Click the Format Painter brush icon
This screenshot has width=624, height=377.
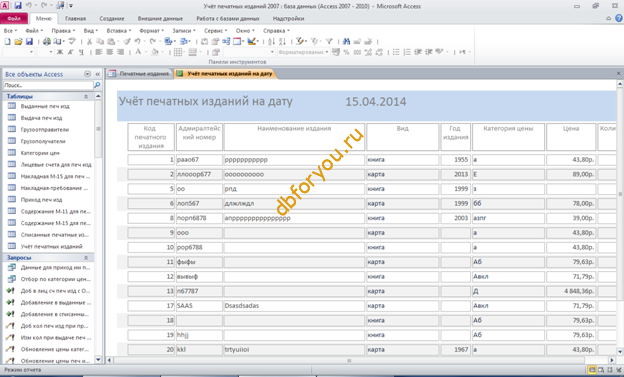127,41
